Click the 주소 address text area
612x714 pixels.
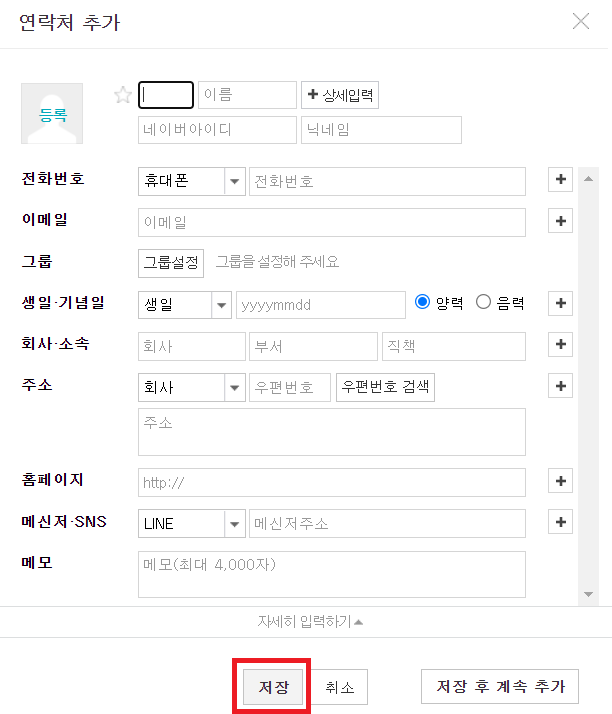332,432
